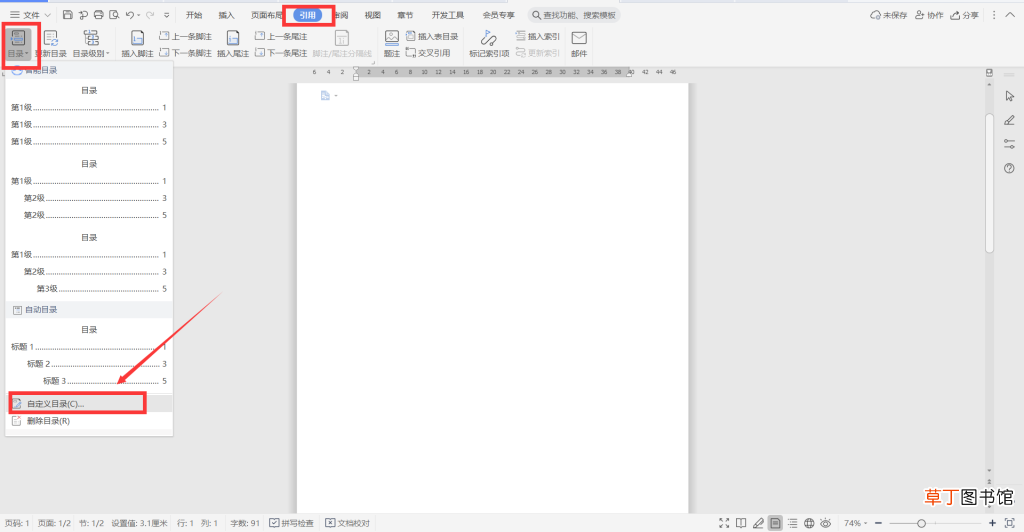Open the 文件 file menu
The width and height of the screenshot is (1024, 532).
tap(30, 14)
